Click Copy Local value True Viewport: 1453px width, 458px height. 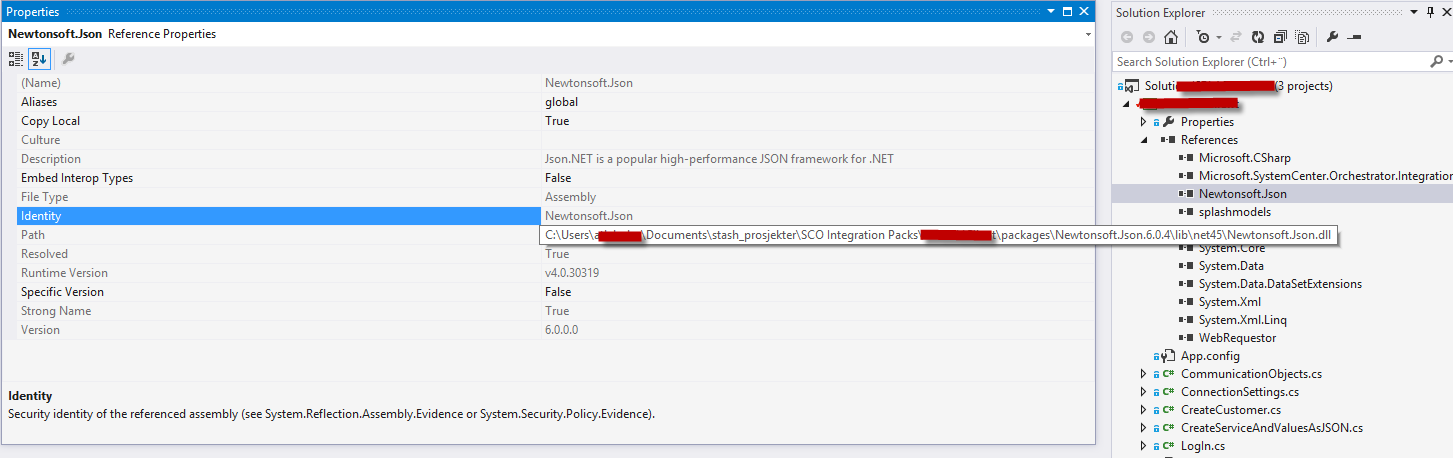tap(557, 121)
